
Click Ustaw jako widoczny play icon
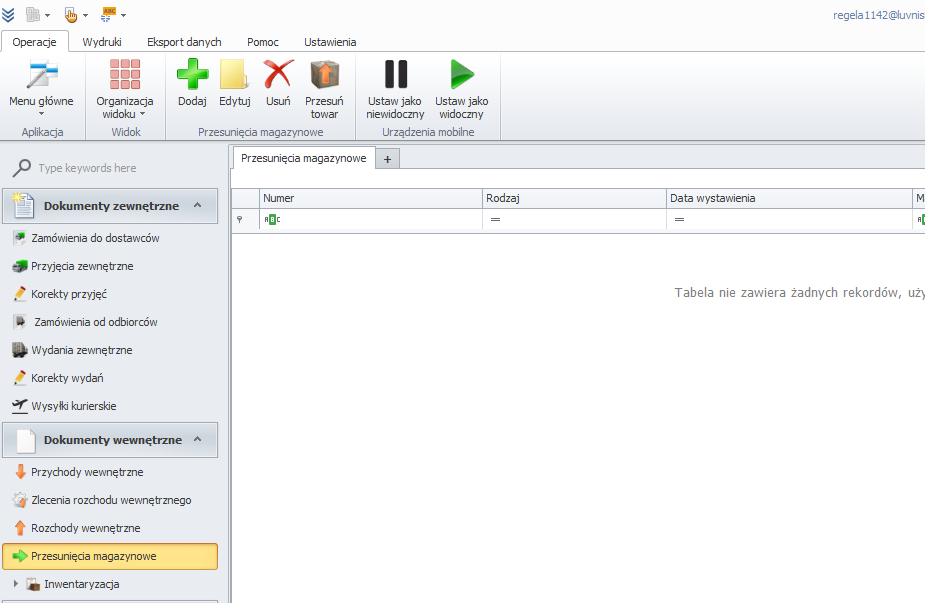[461, 74]
